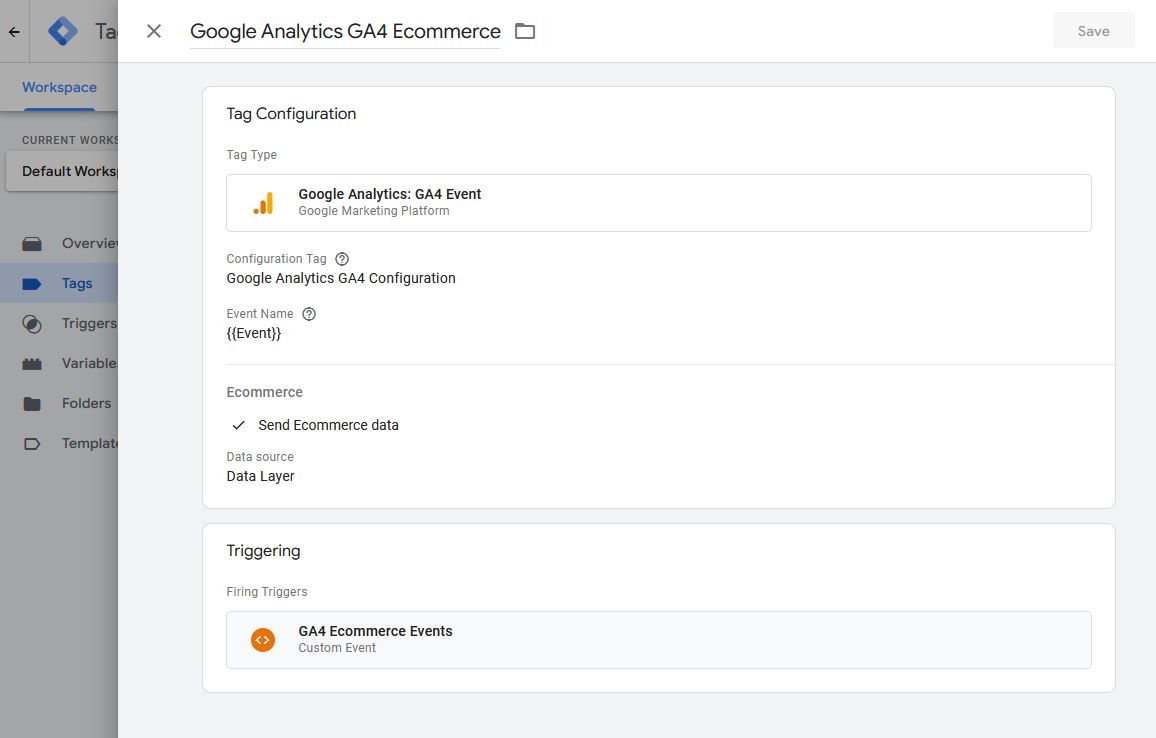The height and width of the screenshot is (738, 1156).
Task: Select the Tags icon in sidebar
Action: (32, 284)
